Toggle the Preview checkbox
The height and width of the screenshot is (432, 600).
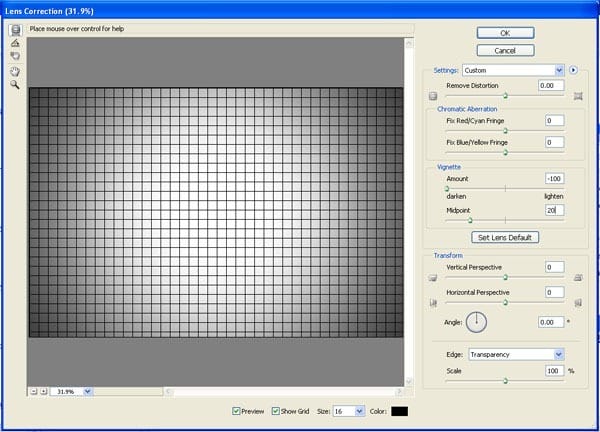(236, 411)
